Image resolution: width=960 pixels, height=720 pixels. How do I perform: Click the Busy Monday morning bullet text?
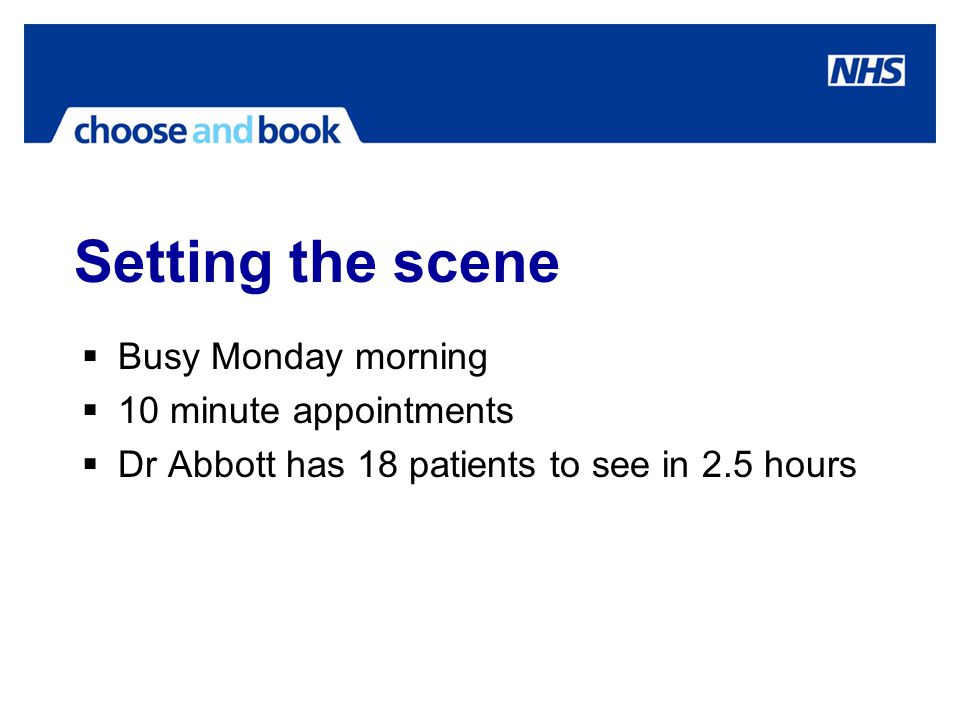tap(303, 358)
